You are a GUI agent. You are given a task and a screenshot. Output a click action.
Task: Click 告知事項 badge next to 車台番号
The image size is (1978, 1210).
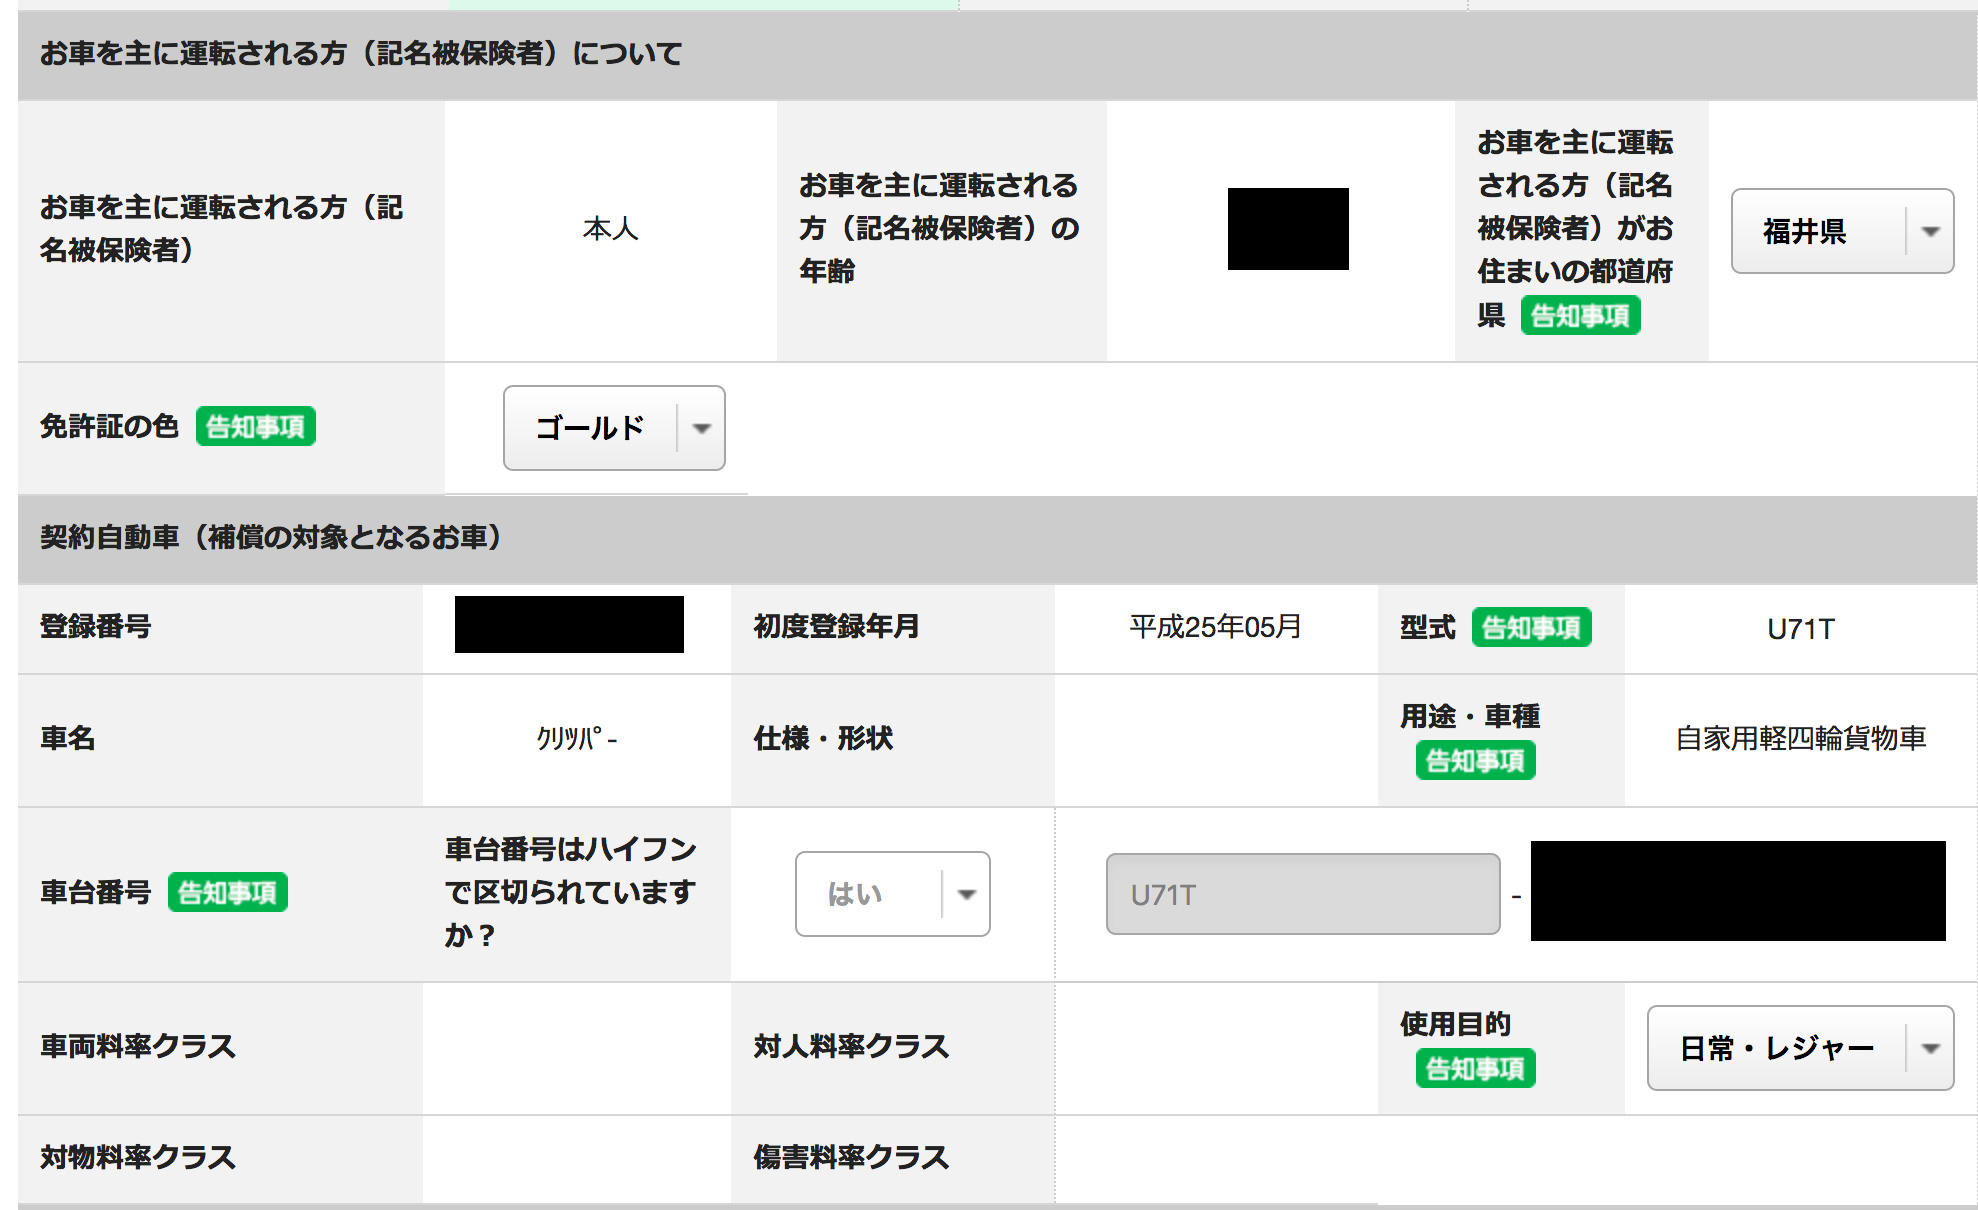(x=228, y=892)
